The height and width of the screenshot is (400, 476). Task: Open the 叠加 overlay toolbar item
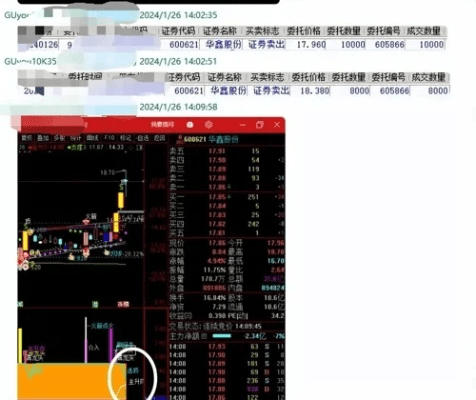pyautogui.click(x=43, y=138)
